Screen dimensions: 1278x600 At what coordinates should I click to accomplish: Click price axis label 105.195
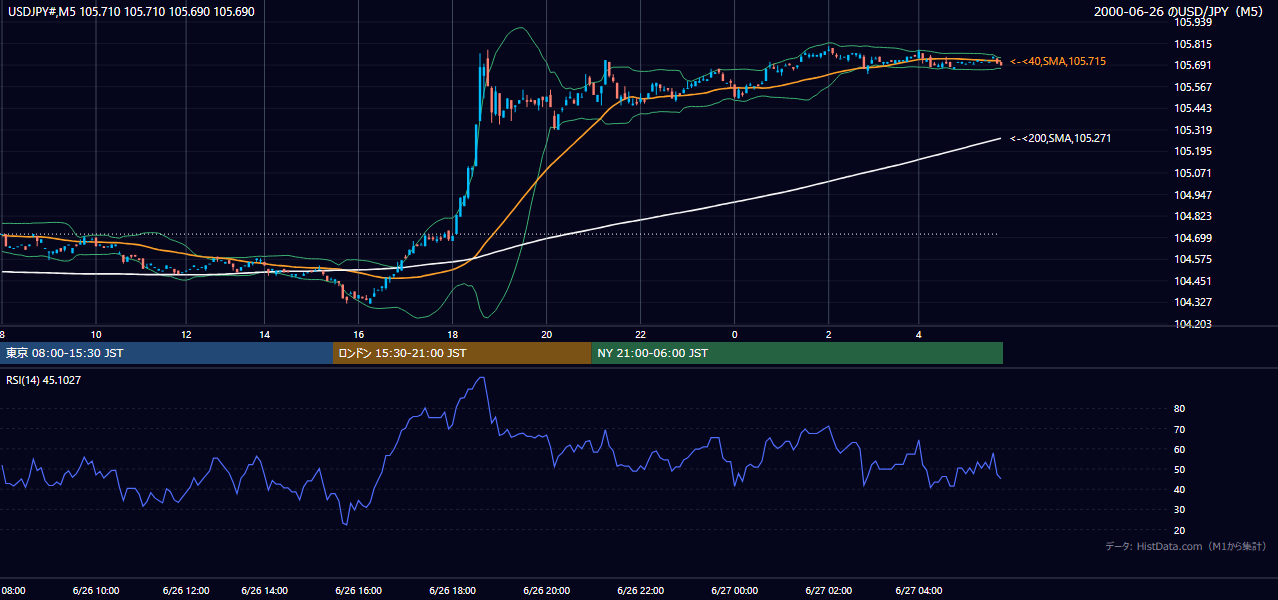click(1193, 151)
